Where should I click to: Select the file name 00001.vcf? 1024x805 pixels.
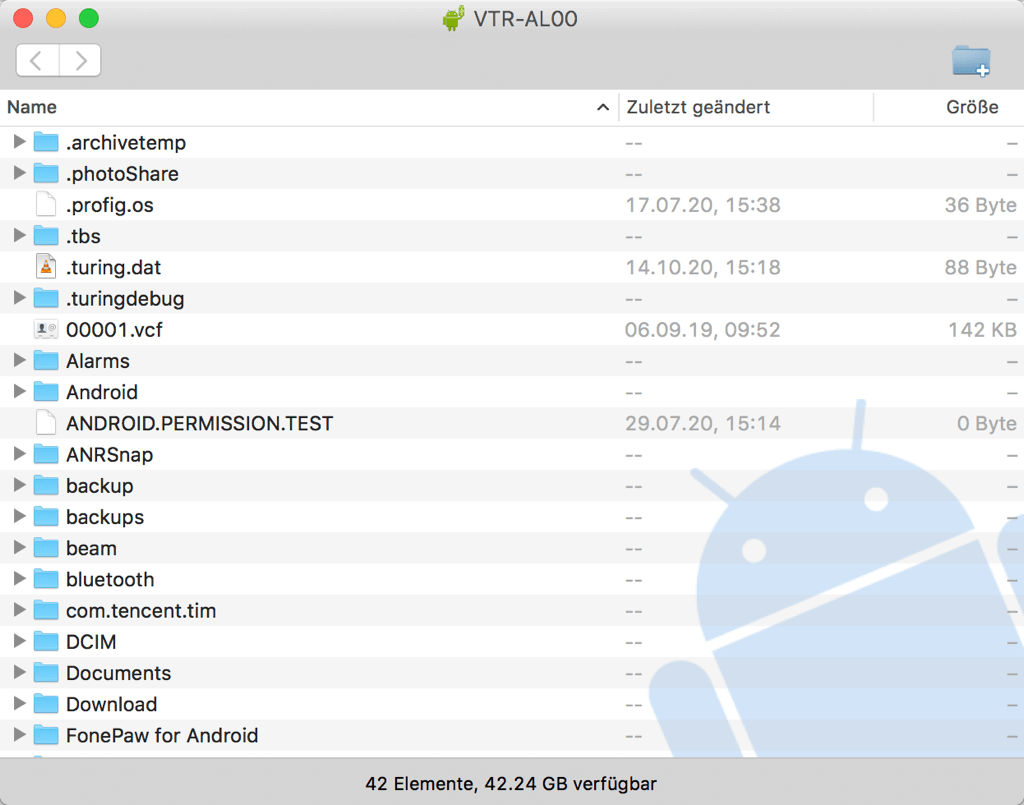[x=114, y=330]
